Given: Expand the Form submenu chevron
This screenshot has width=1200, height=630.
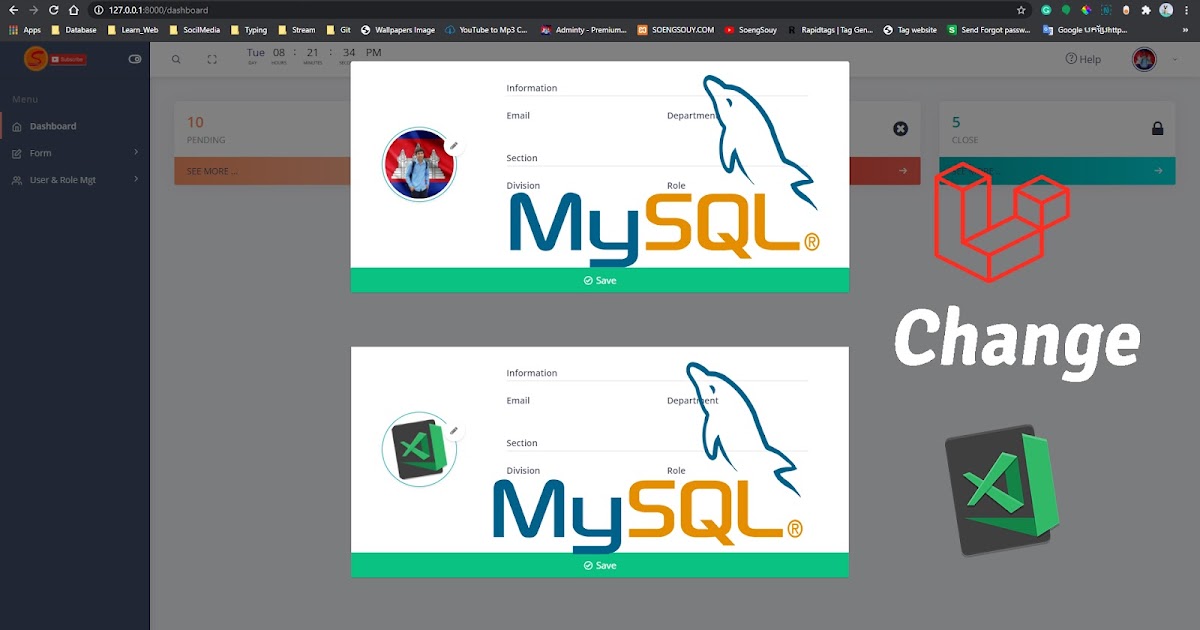Looking at the screenshot, I should [x=136, y=152].
